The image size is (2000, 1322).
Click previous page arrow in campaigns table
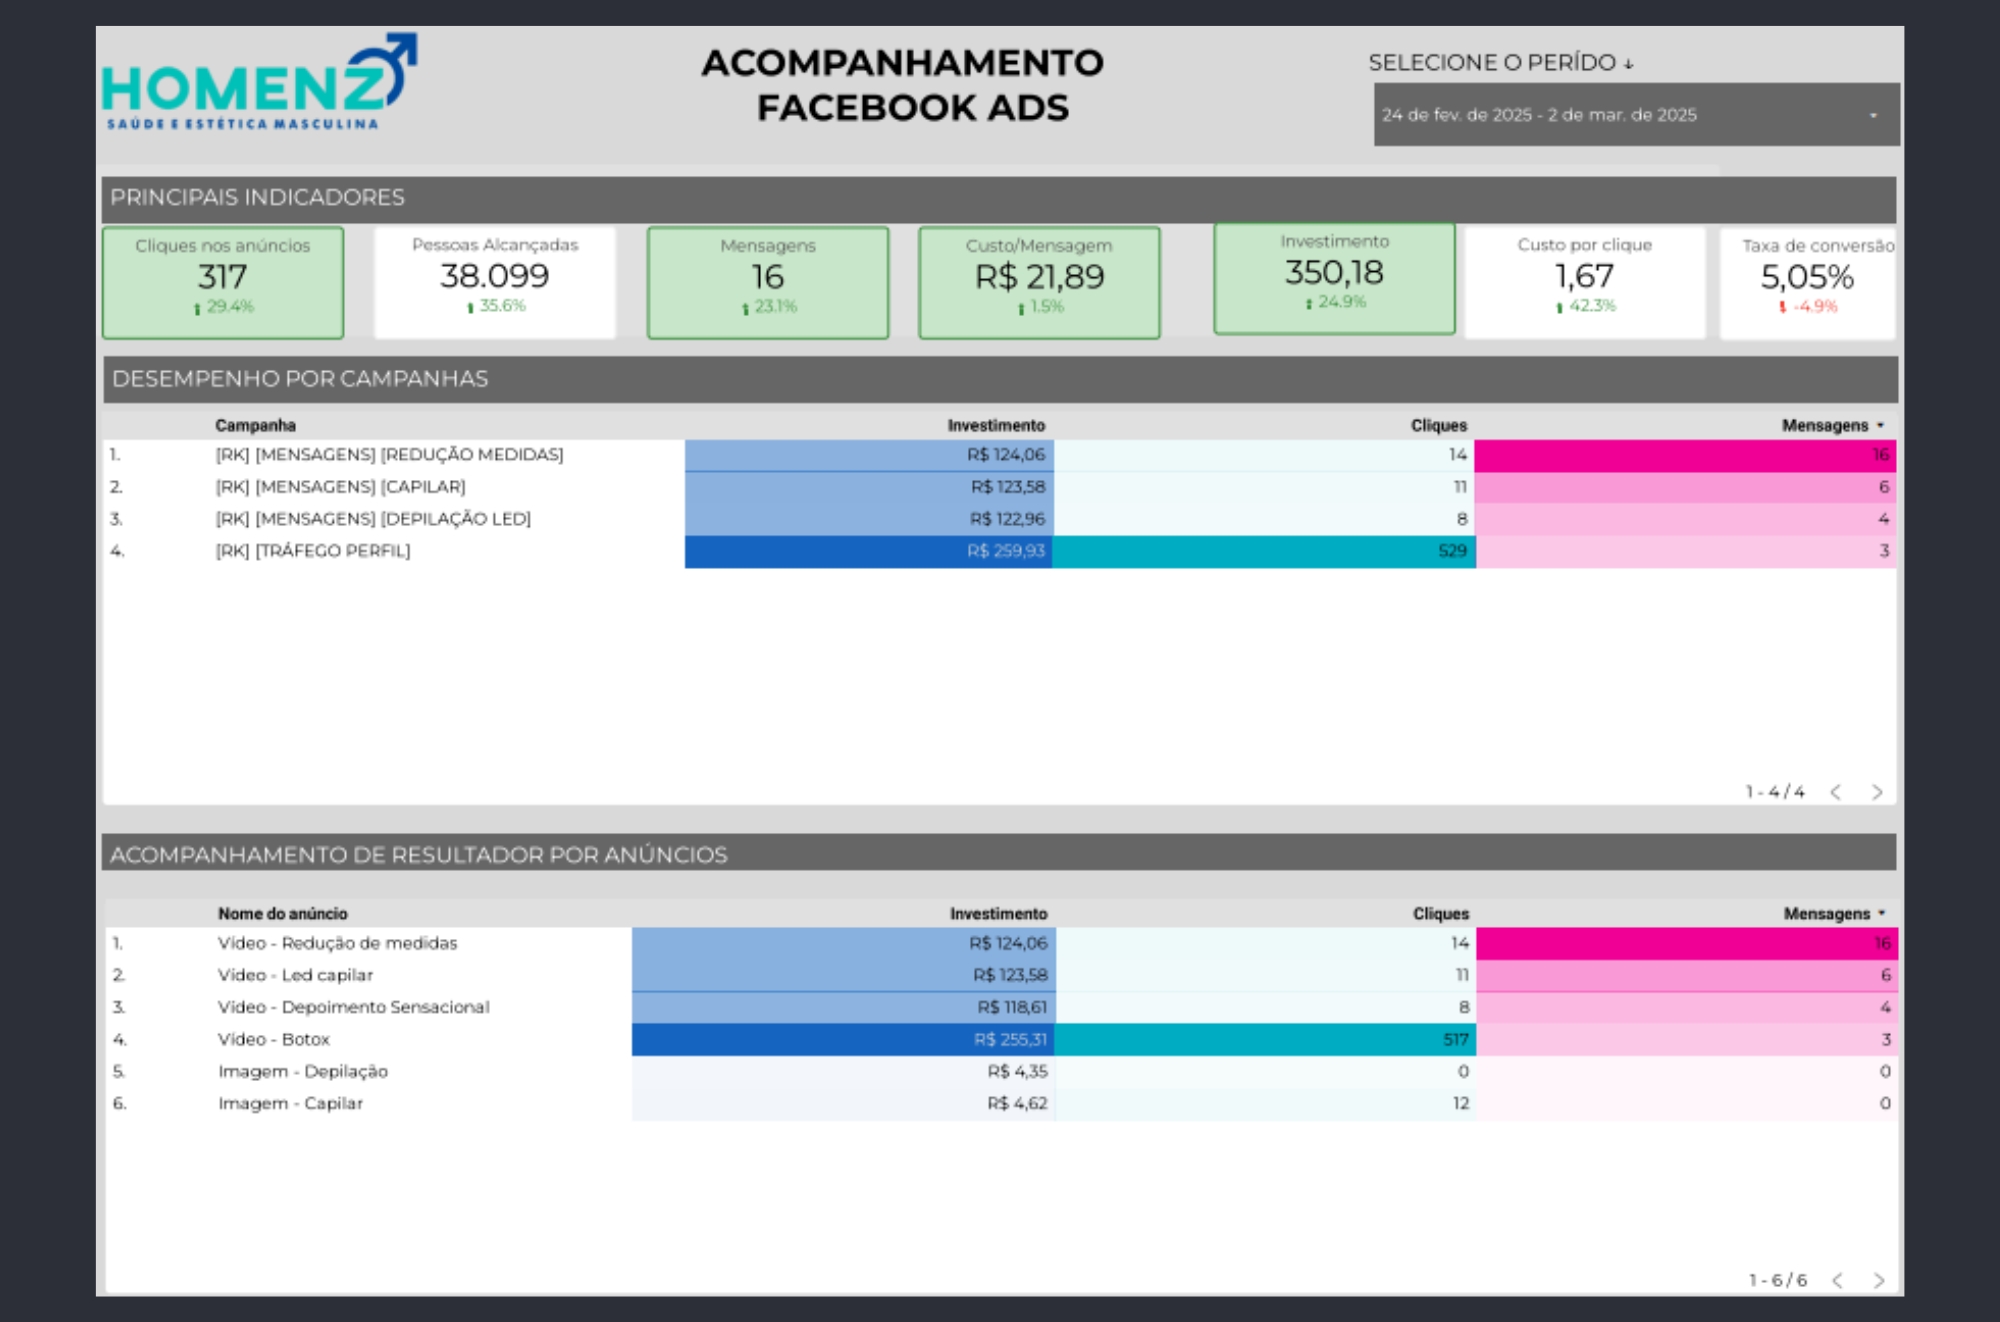[x=1836, y=792]
